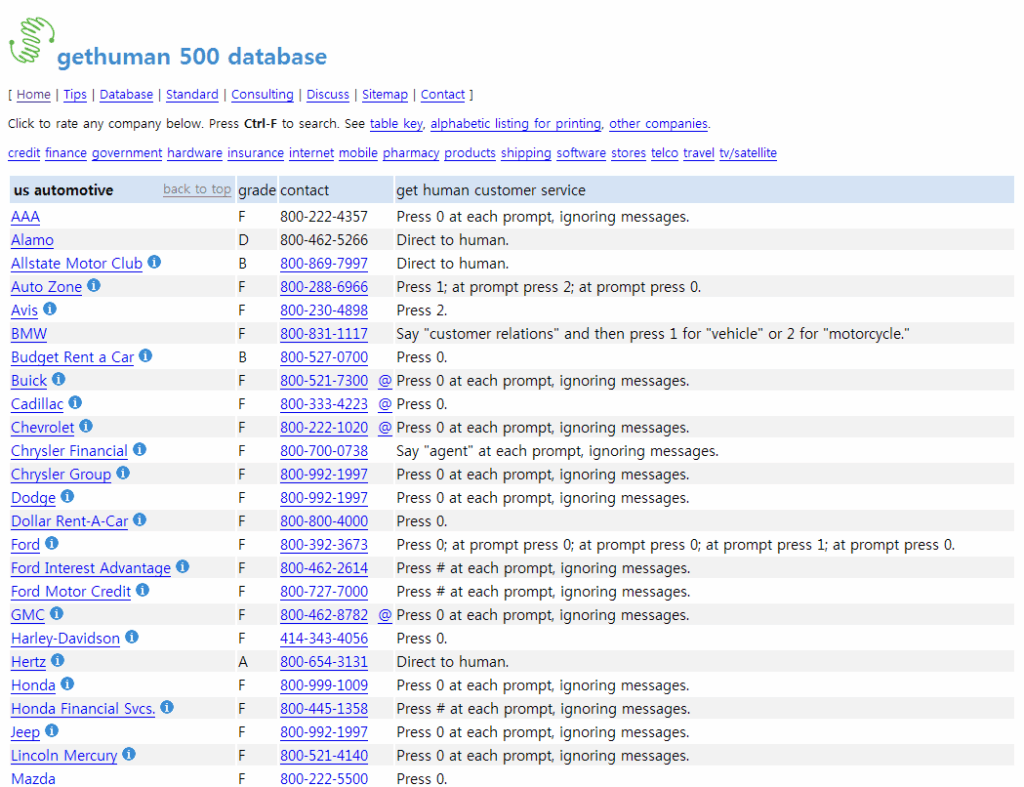The height and width of the screenshot is (787, 1024).
Task: Open the Sitemap navigation link
Action: click(x=385, y=95)
